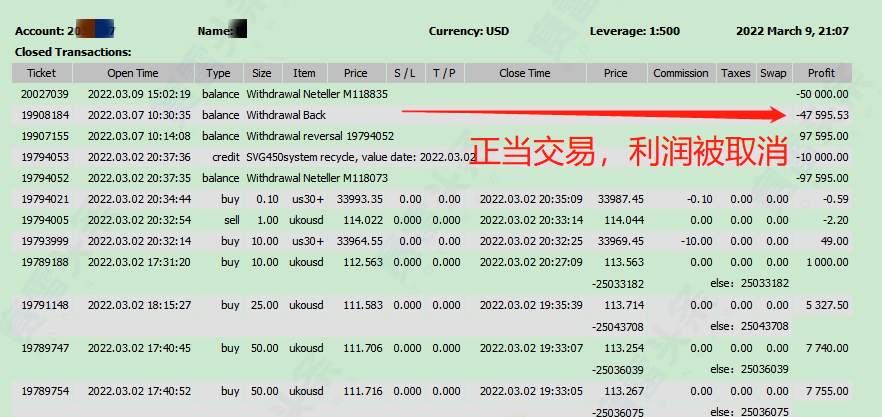Click the -97 595.00 profit value
This screenshot has height=417, width=882.
822,178
